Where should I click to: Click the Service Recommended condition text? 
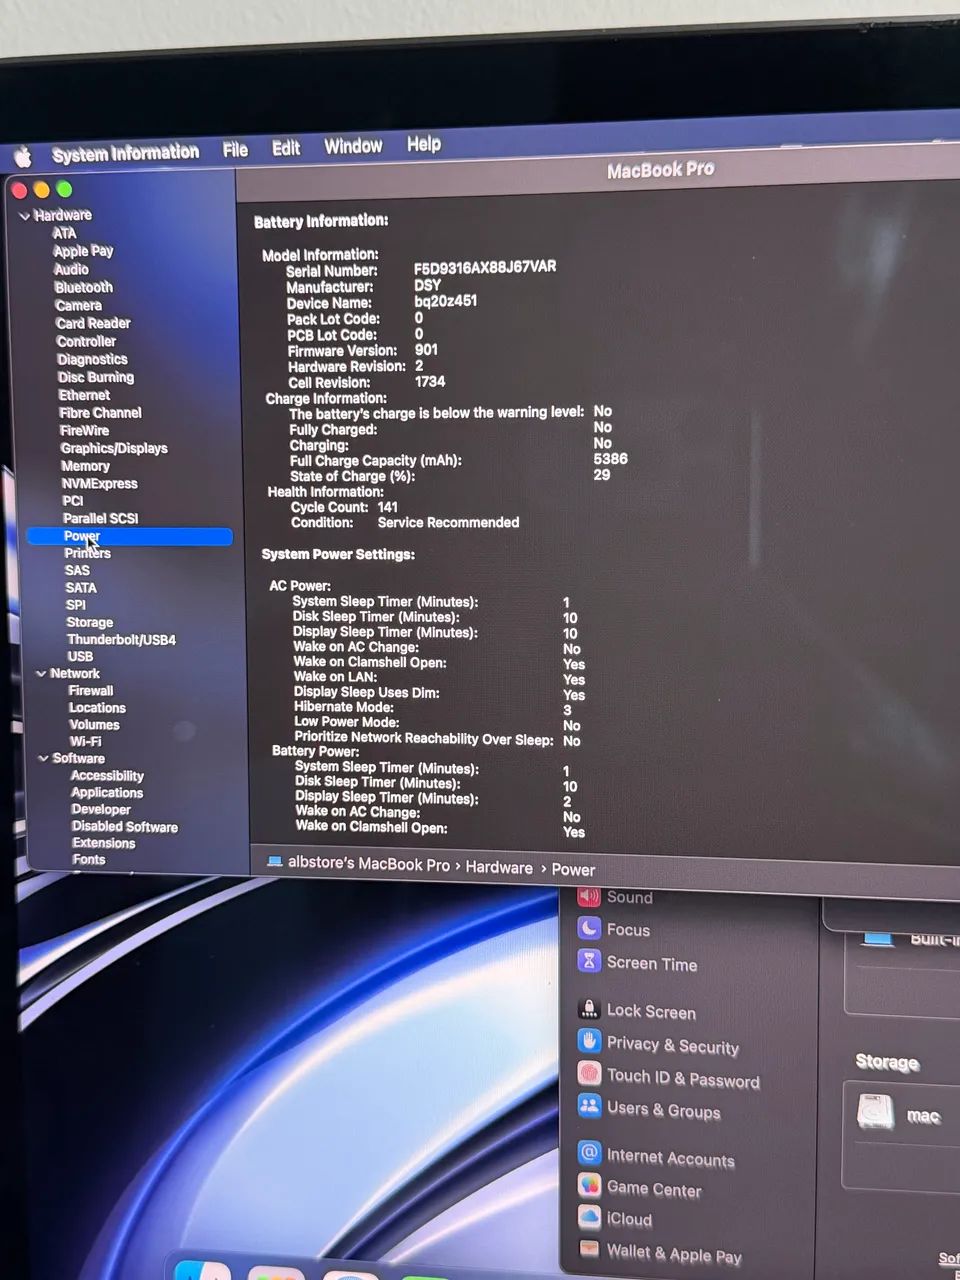448,522
